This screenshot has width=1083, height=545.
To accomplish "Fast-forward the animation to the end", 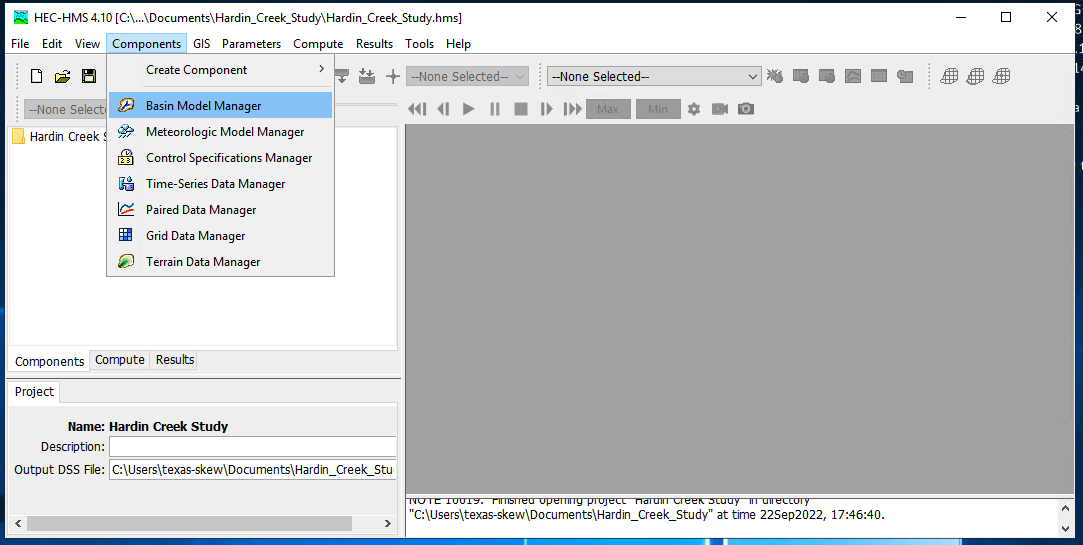I will [573, 109].
